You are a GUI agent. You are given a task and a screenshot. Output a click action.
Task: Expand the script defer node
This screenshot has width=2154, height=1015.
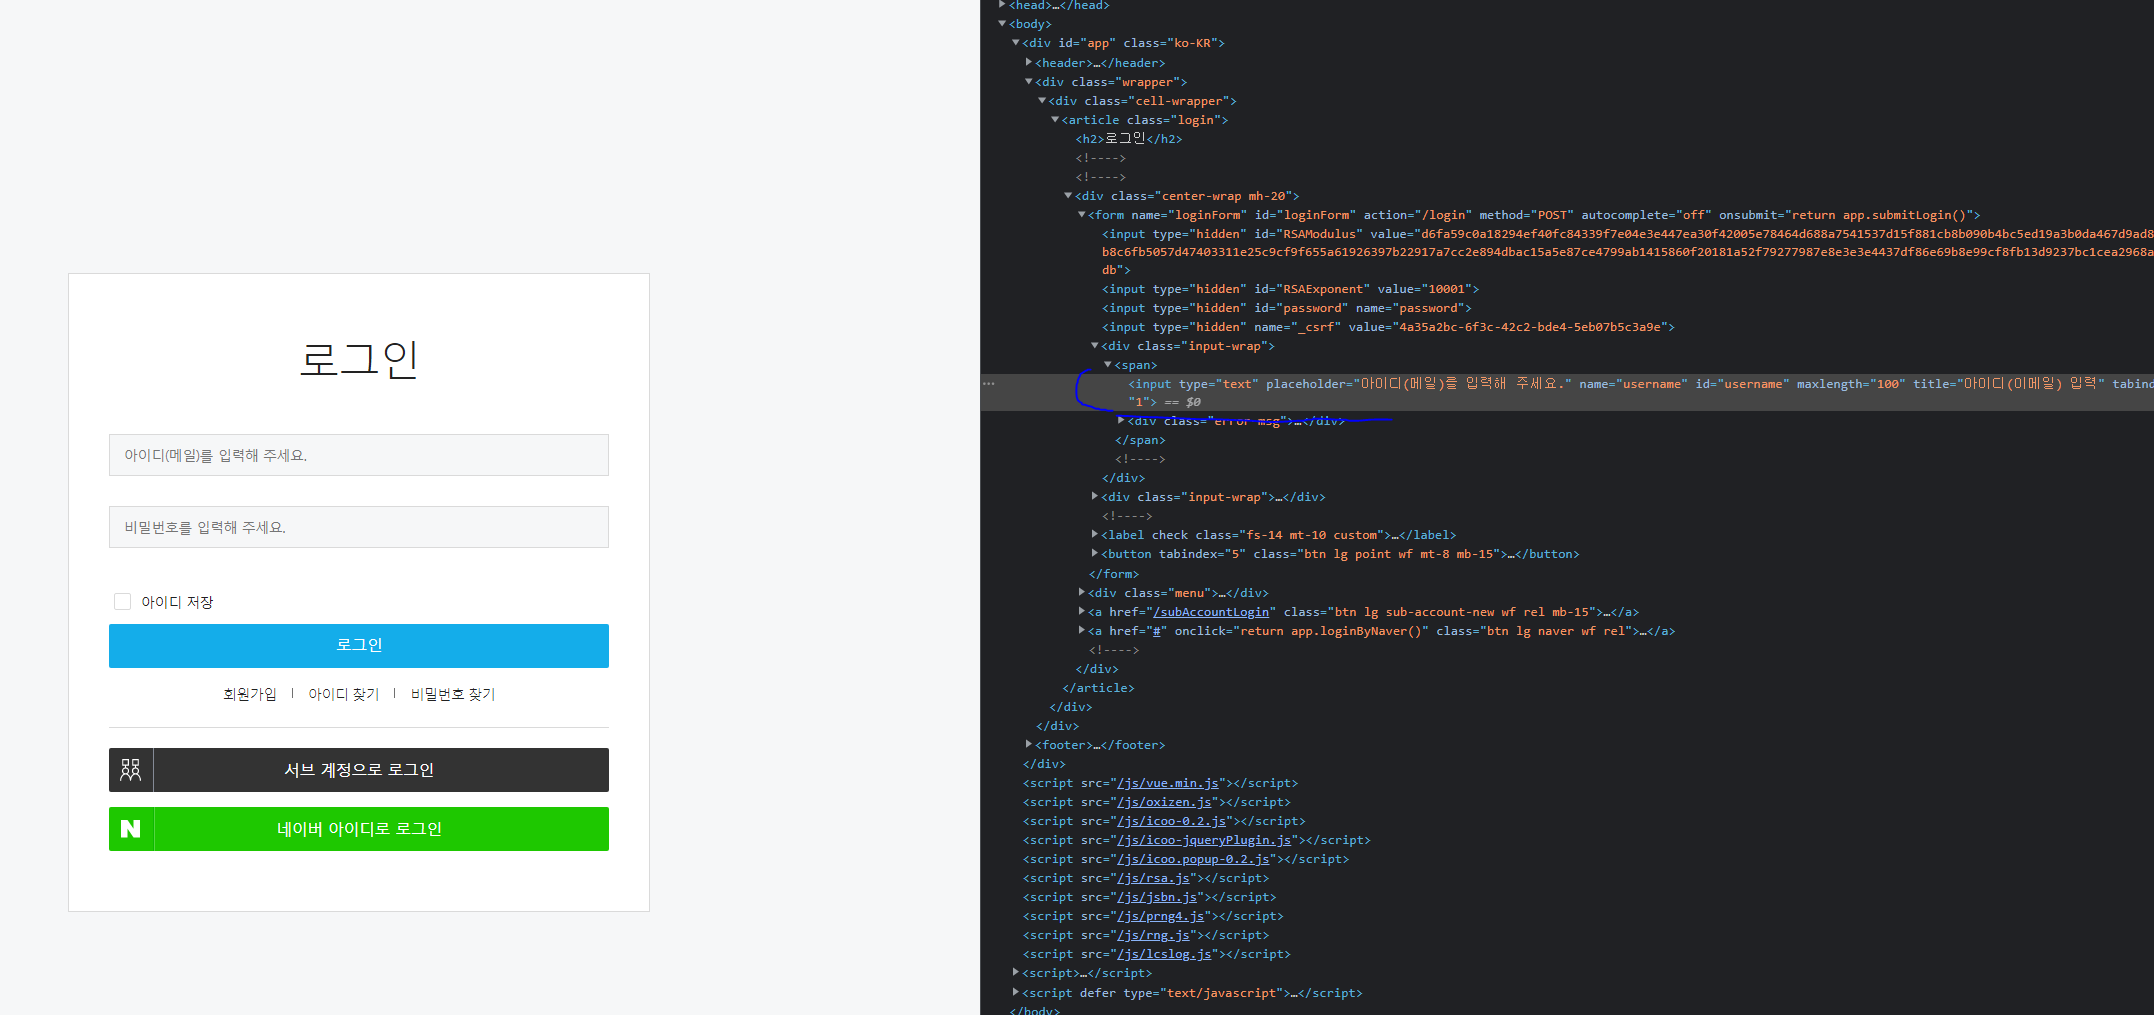click(x=1015, y=992)
